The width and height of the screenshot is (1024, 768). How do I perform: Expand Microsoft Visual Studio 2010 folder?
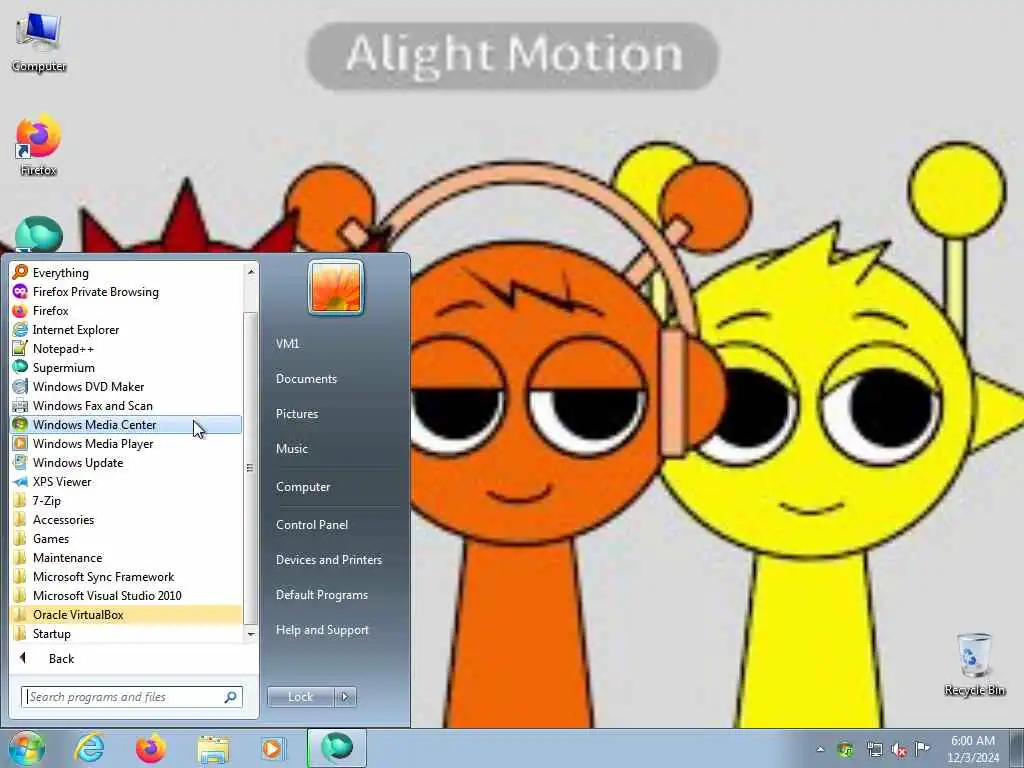point(126,595)
